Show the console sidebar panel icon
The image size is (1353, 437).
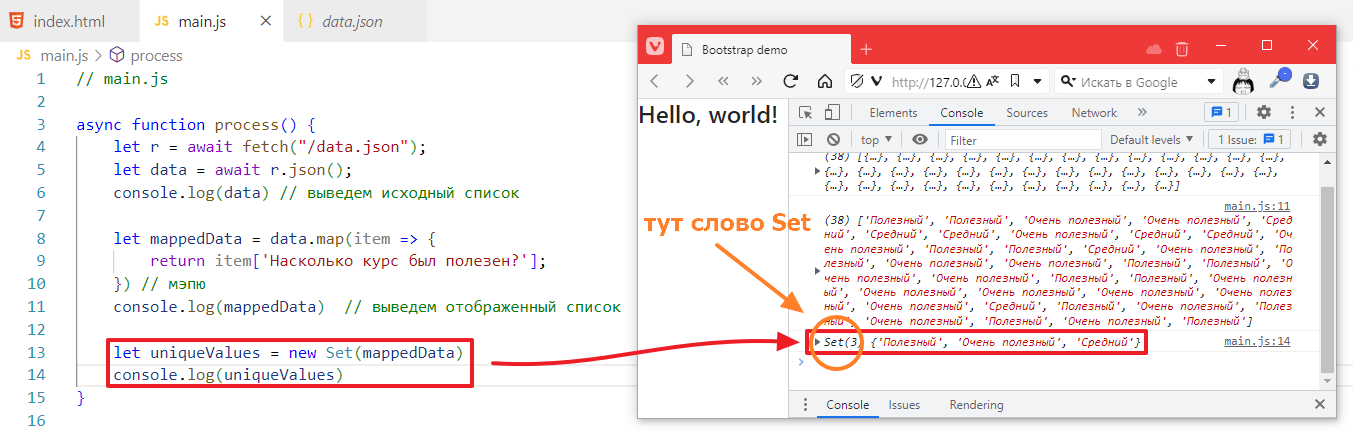click(805, 140)
